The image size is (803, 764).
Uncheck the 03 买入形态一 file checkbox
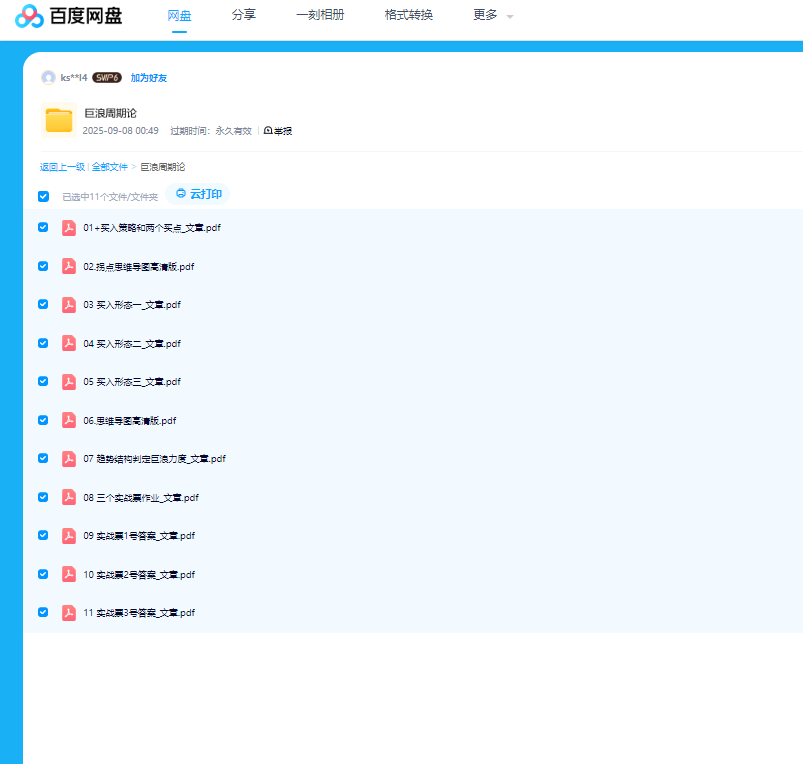[x=43, y=304]
